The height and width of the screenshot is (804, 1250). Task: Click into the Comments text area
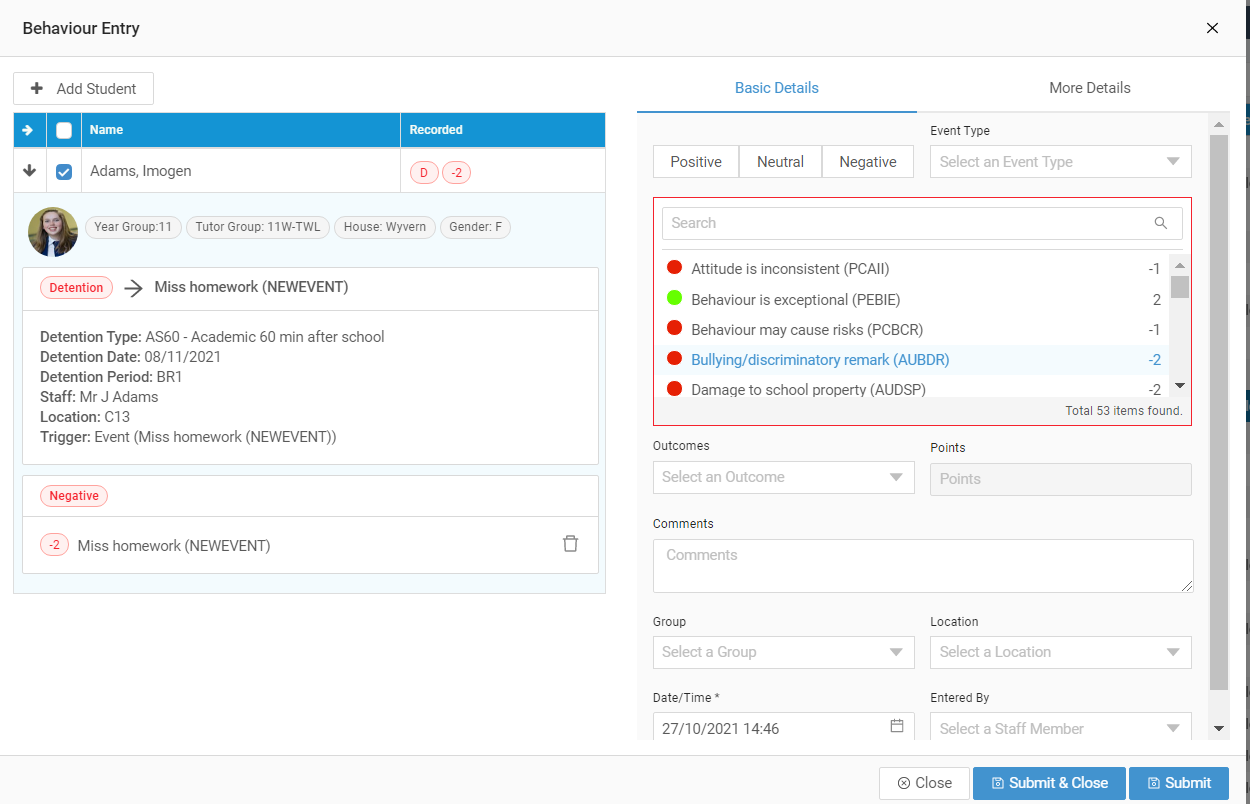click(922, 565)
